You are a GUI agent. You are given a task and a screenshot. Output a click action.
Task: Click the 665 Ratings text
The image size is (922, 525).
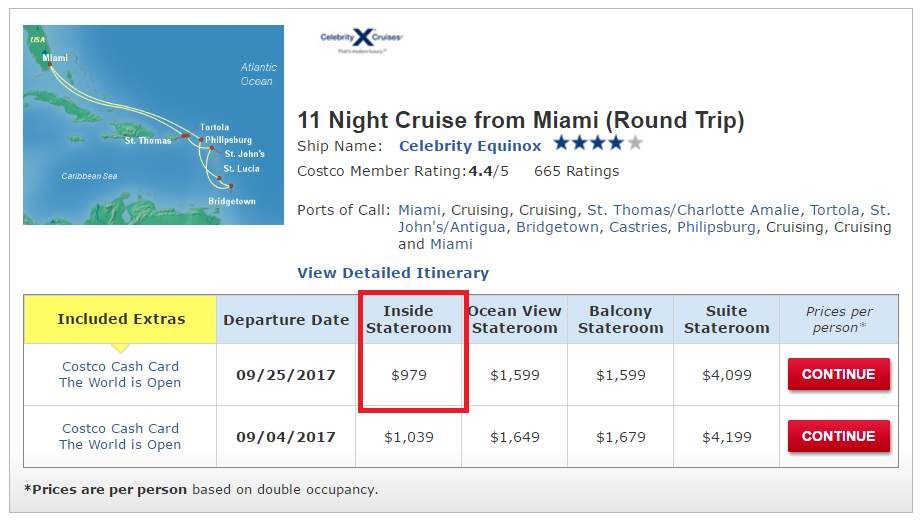(x=577, y=171)
